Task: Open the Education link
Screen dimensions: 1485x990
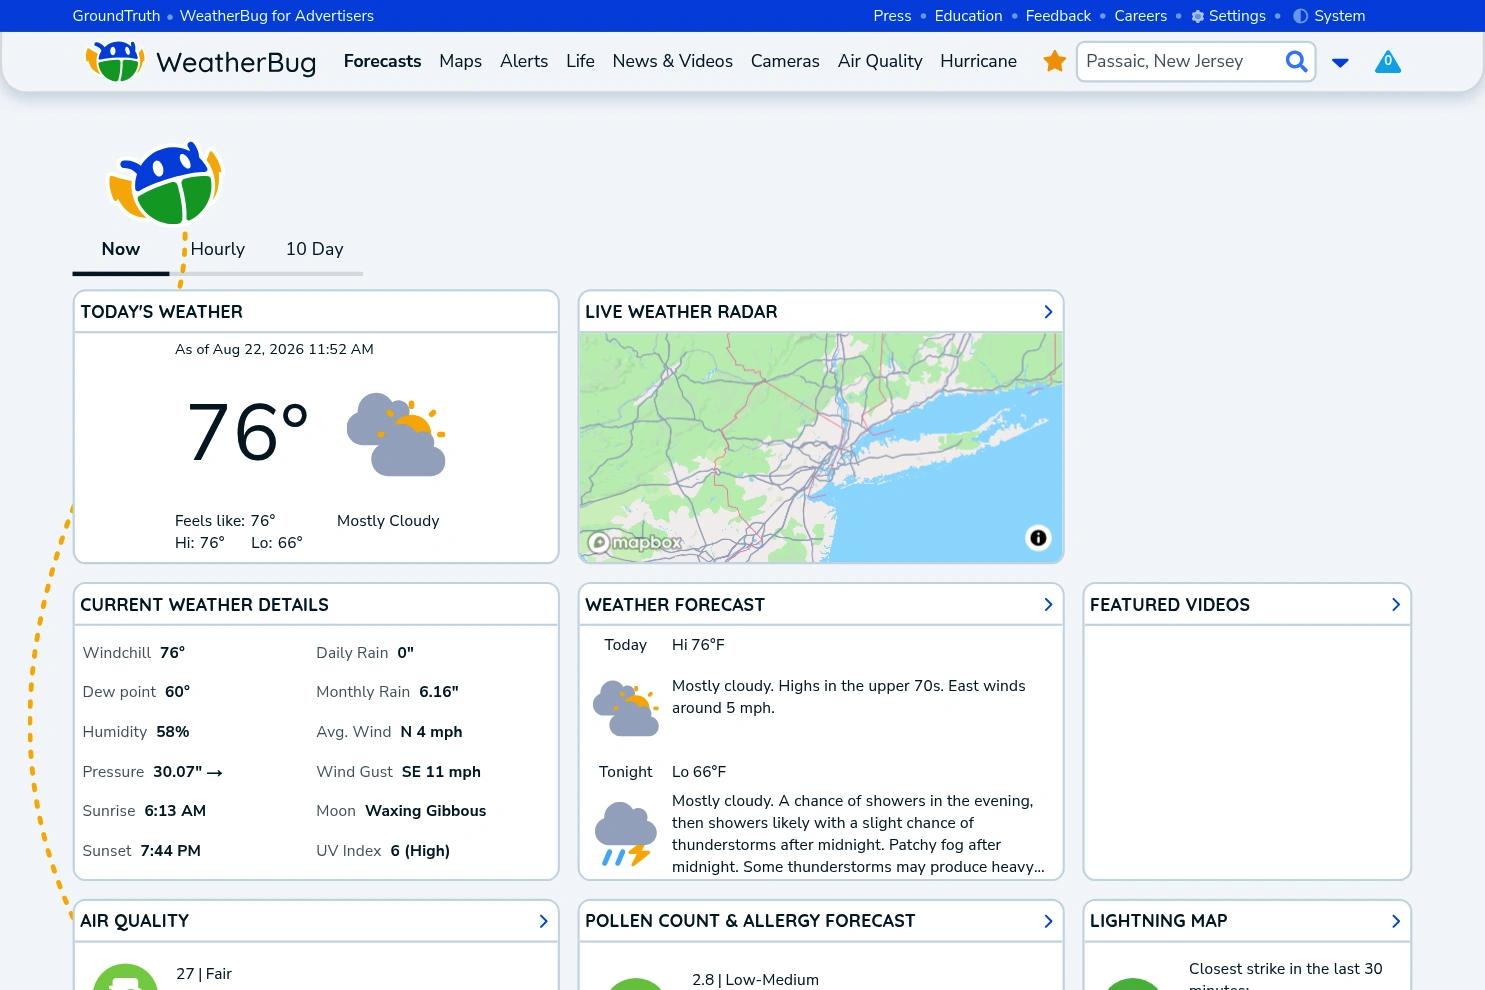Action: point(968,16)
